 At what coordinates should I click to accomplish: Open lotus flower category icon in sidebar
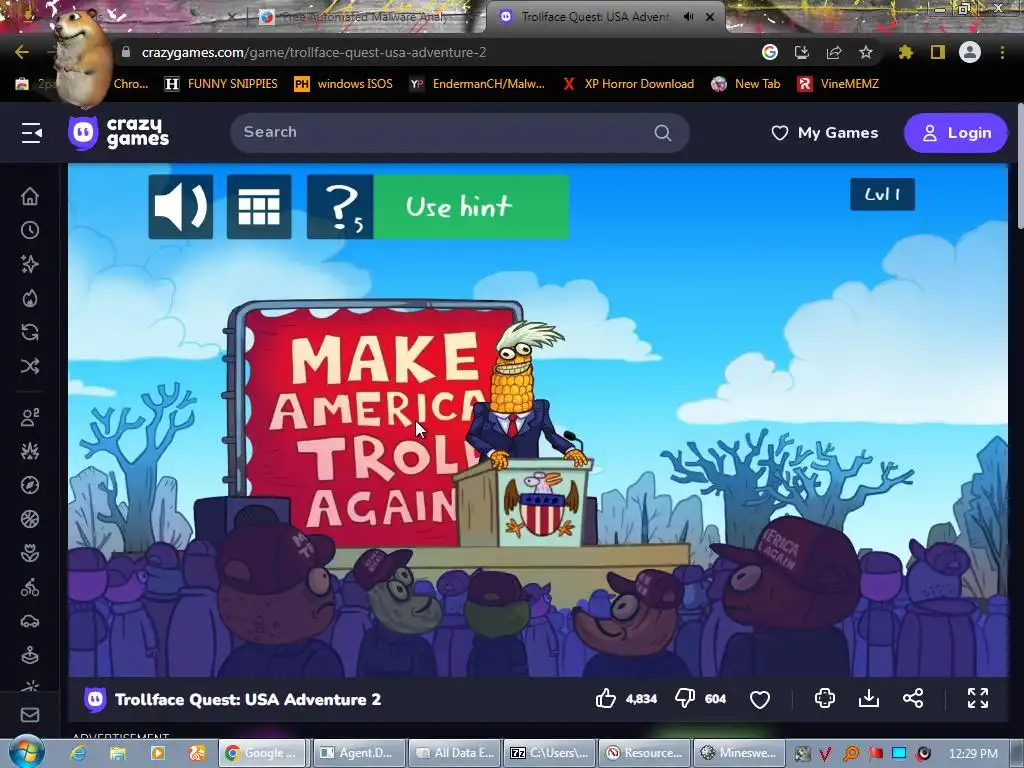(30, 554)
